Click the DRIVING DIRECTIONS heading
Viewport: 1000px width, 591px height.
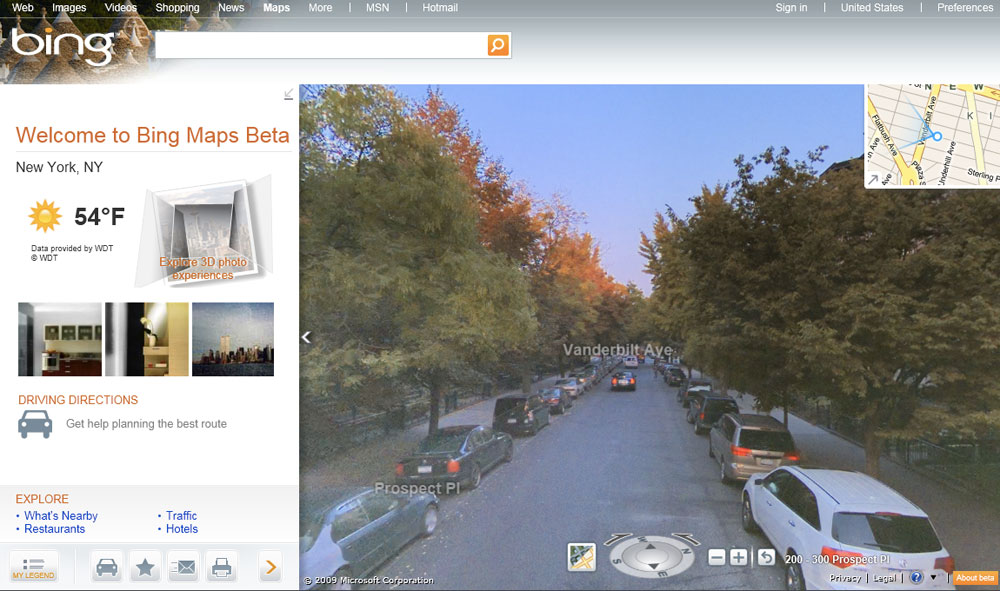(x=78, y=400)
